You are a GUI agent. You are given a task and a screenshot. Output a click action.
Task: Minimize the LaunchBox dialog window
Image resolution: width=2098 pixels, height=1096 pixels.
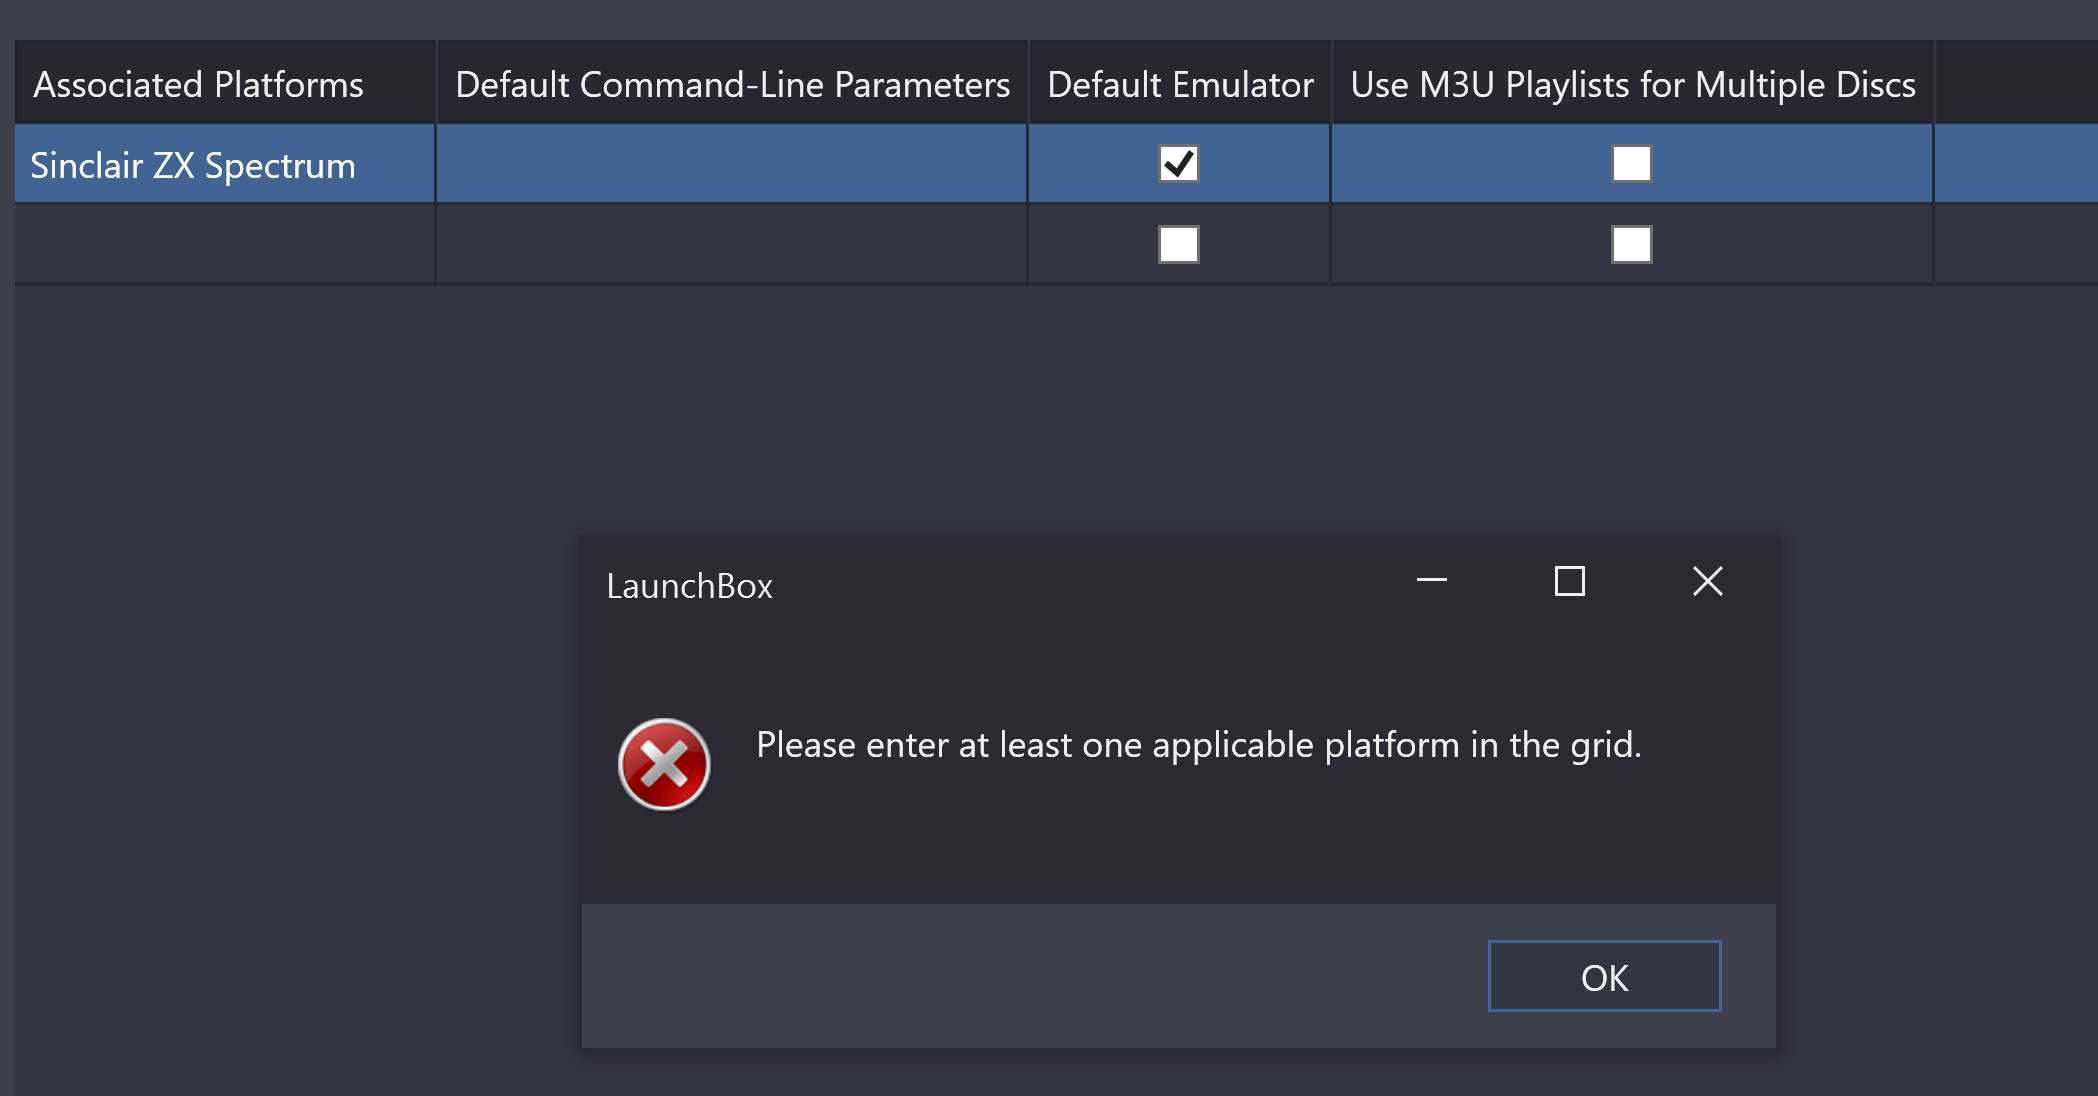tap(1431, 580)
